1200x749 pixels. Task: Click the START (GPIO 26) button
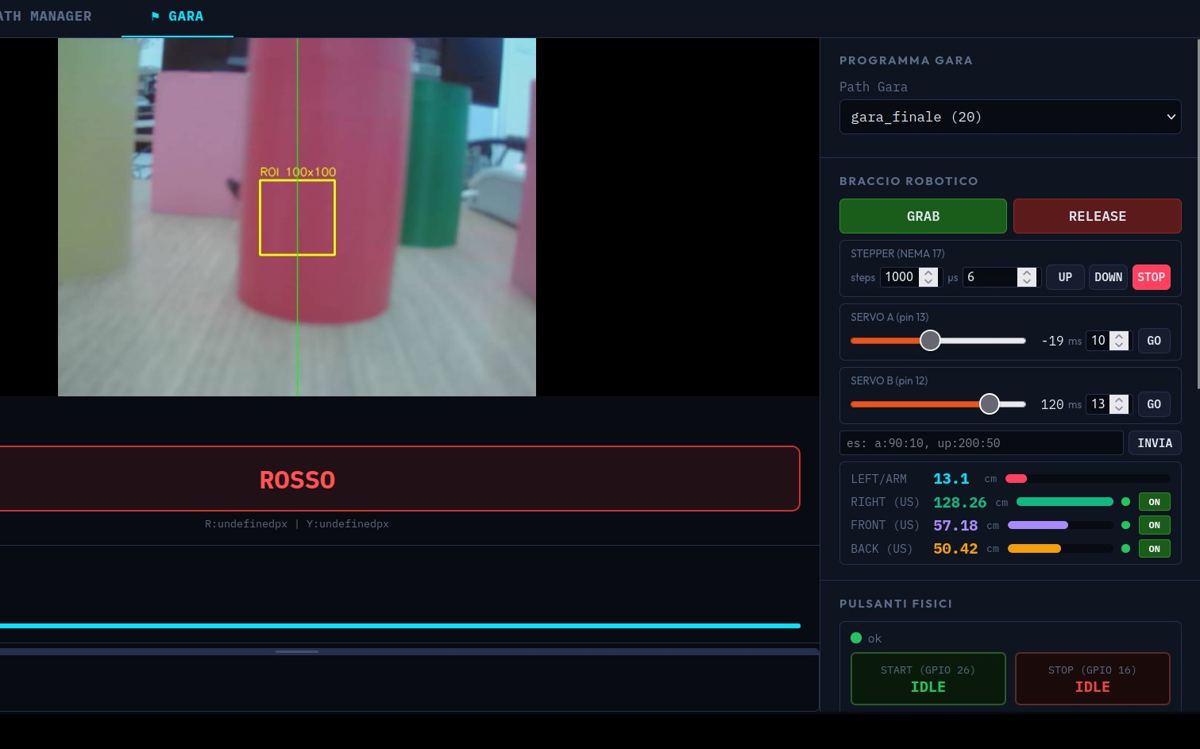(928, 679)
